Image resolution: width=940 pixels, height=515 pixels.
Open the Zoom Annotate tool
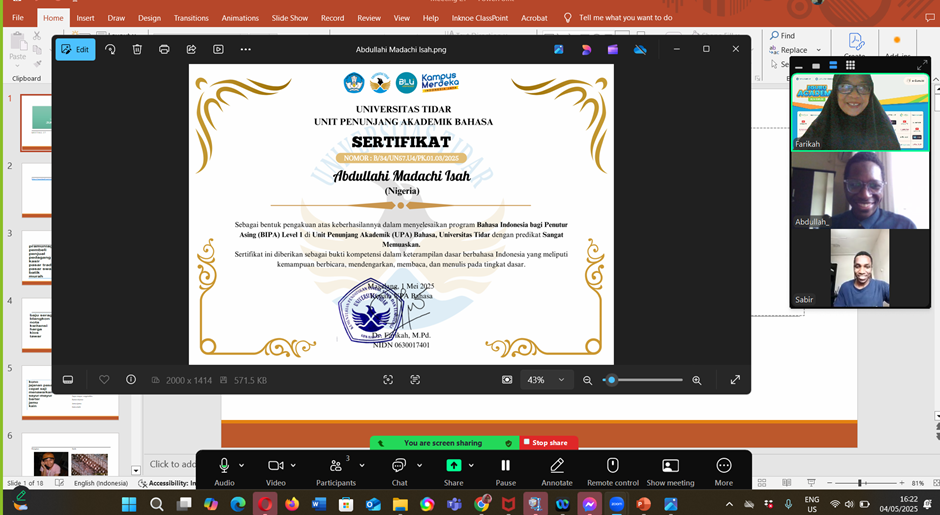557,471
